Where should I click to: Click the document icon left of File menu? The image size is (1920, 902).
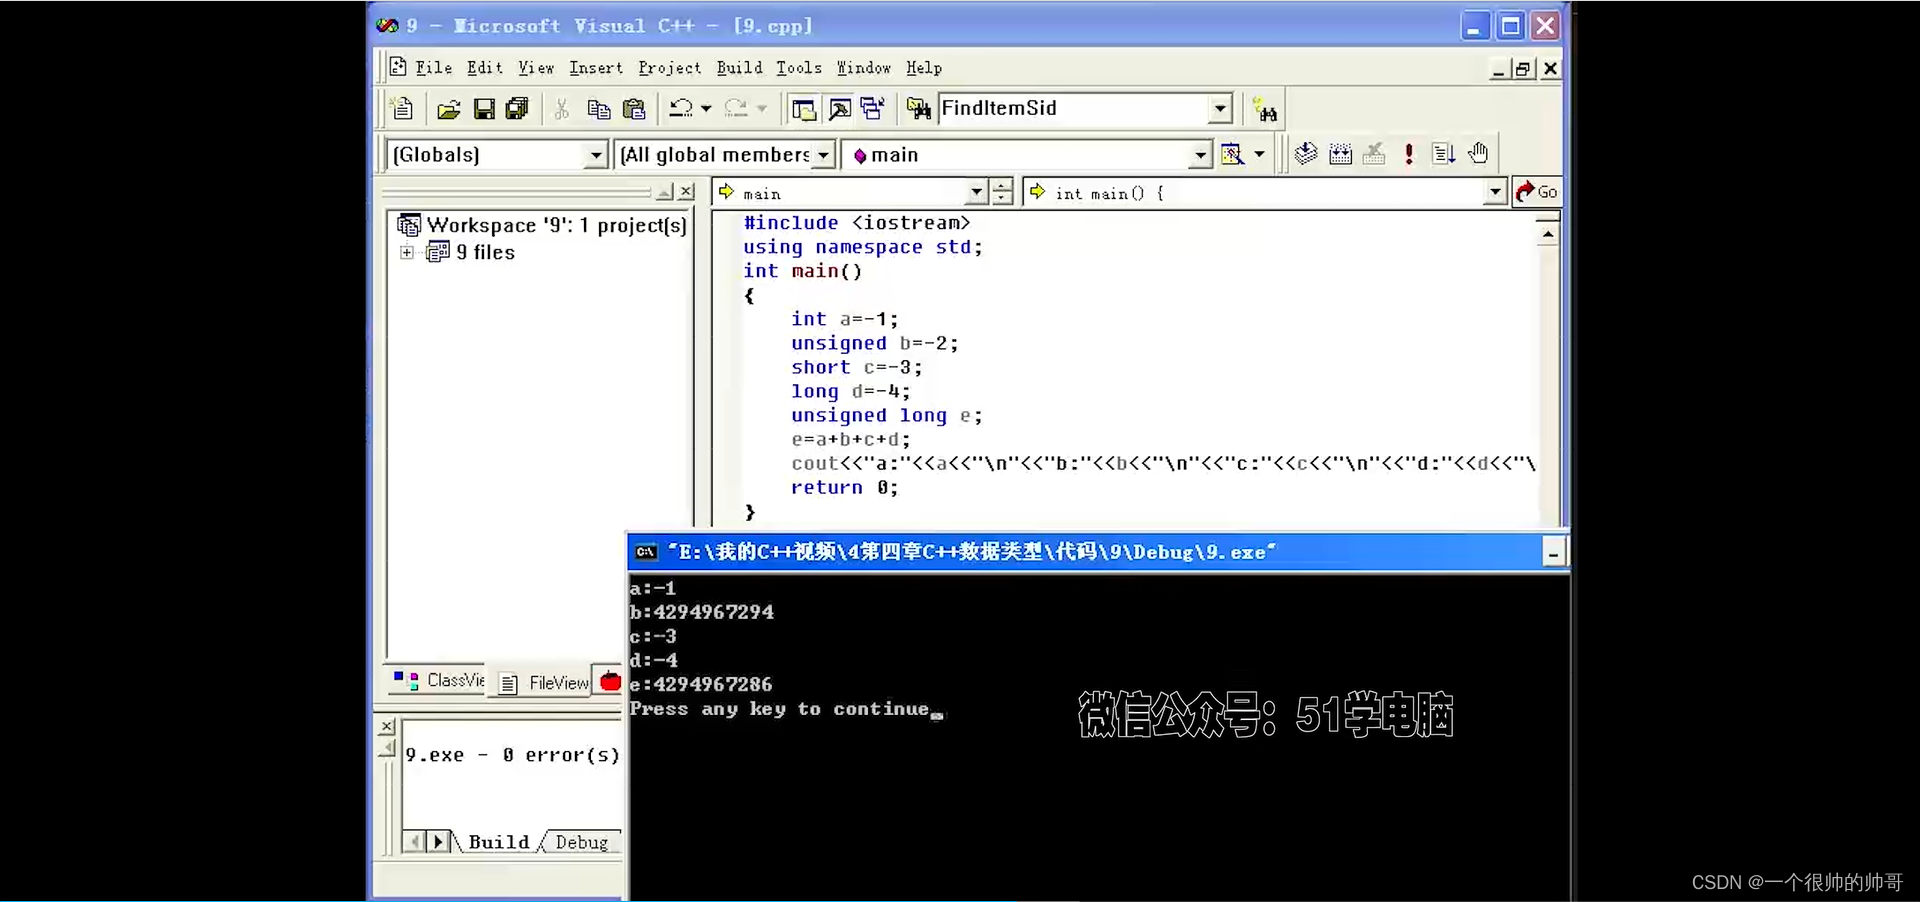pos(398,67)
